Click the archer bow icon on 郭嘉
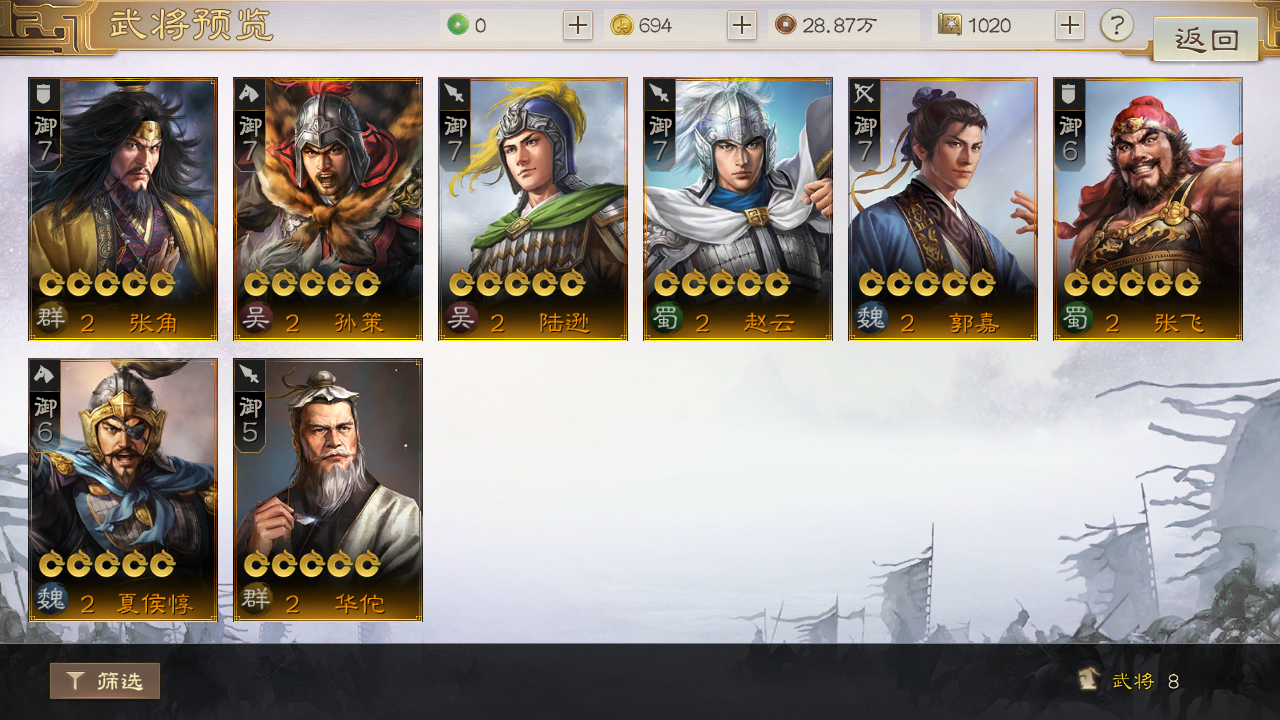The image size is (1280, 720). point(864,95)
